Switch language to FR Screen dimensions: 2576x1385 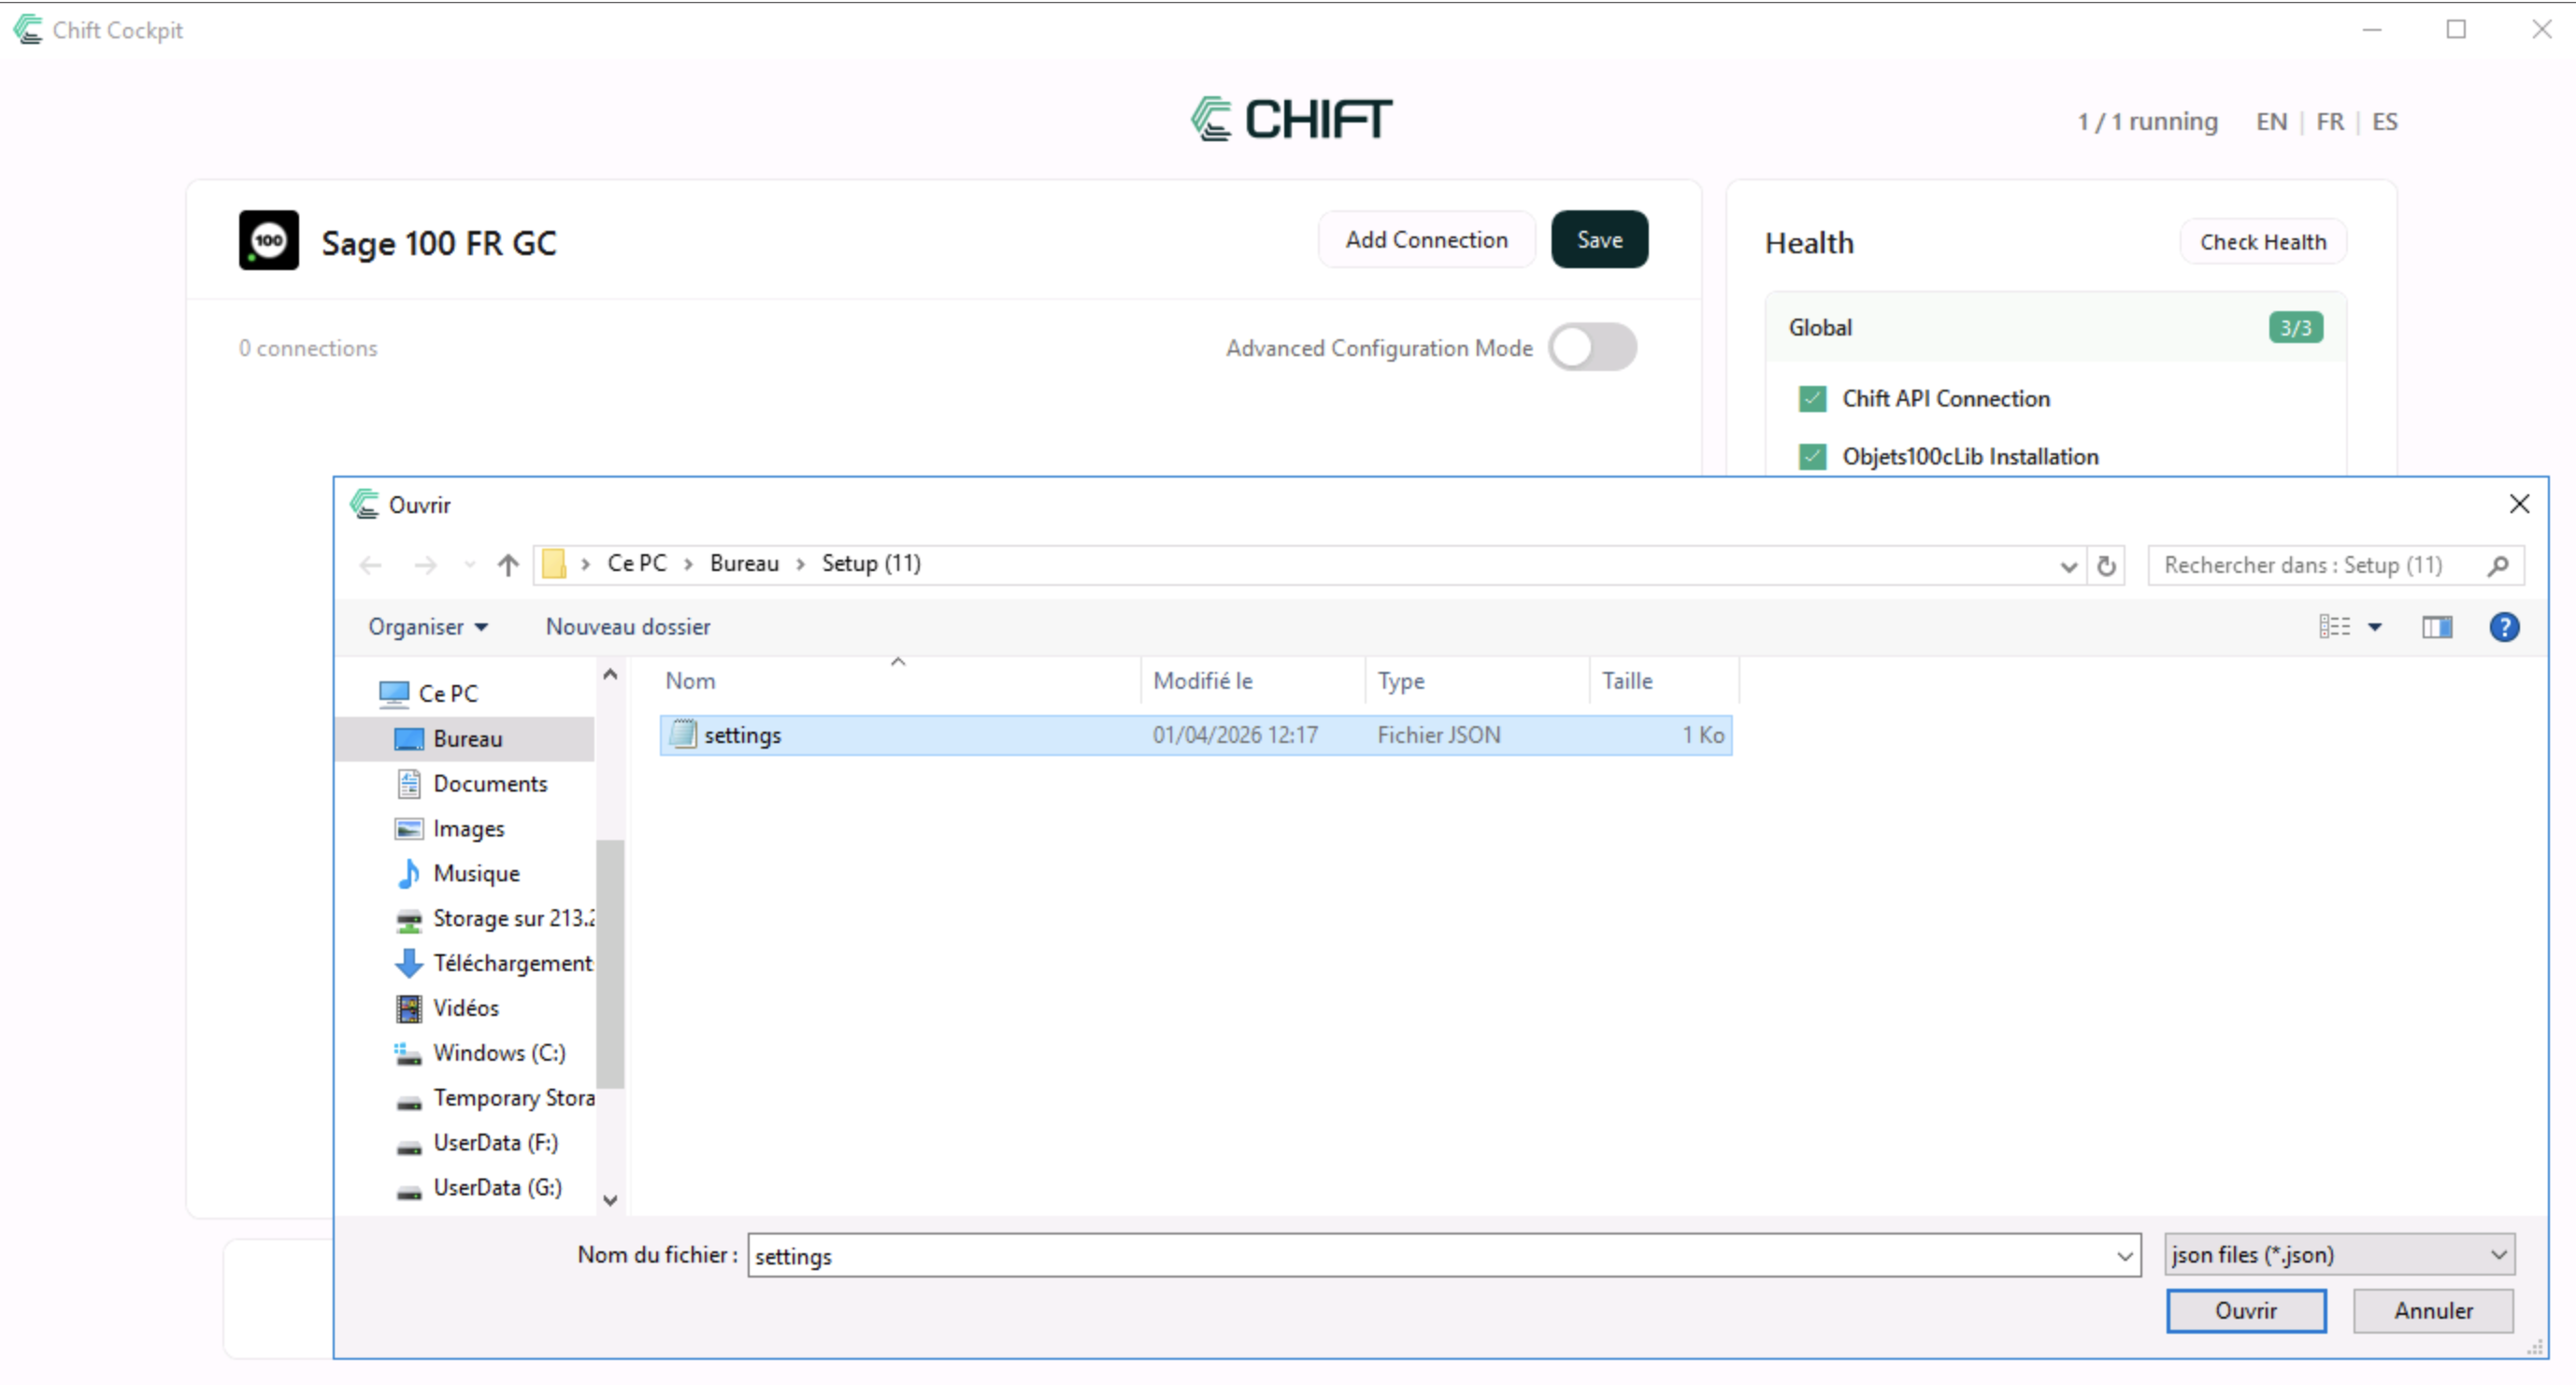point(2329,122)
